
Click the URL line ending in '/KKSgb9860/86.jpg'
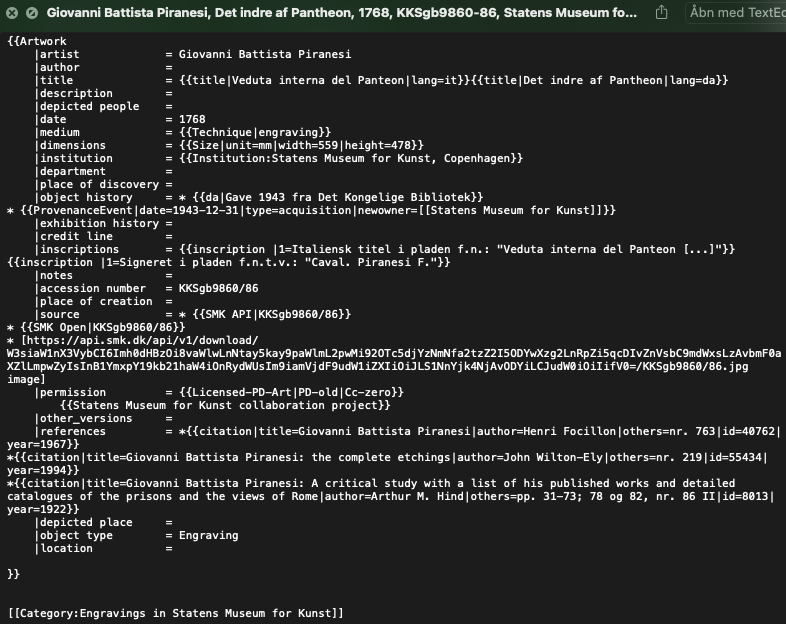[377, 367]
